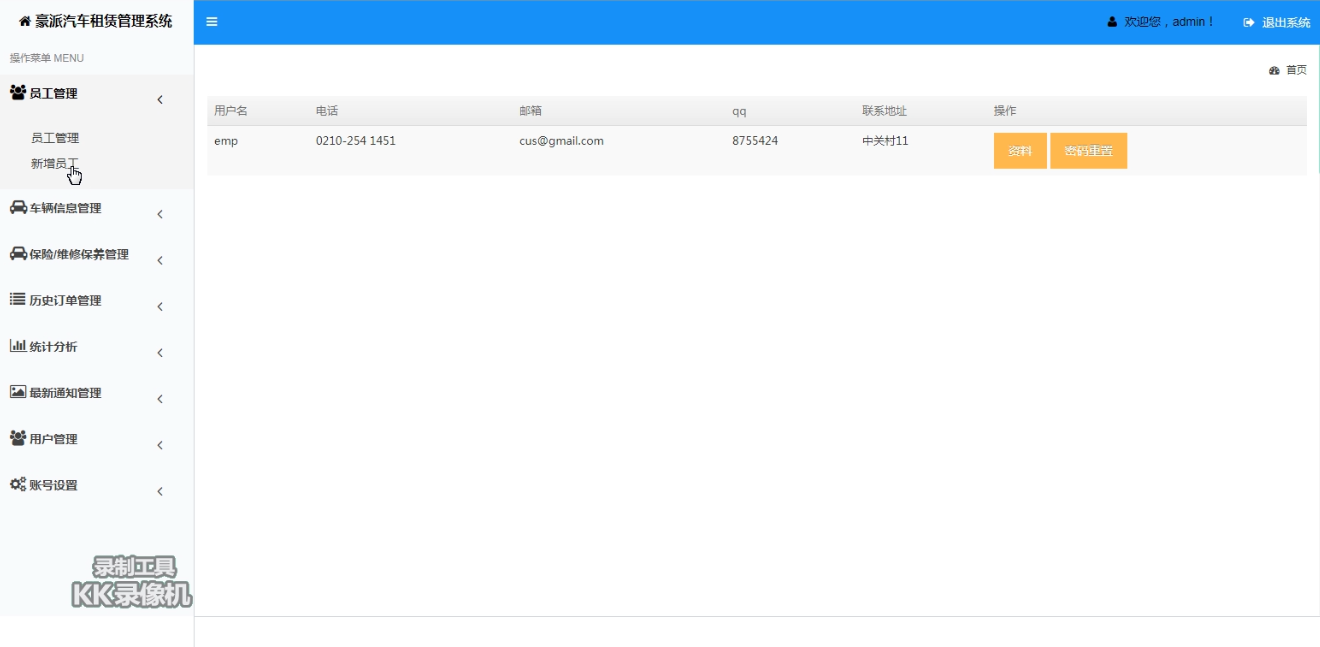Click the 欢迎您，admin！ text
Viewport: 1320px width, 647px height.
click(1169, 22)
